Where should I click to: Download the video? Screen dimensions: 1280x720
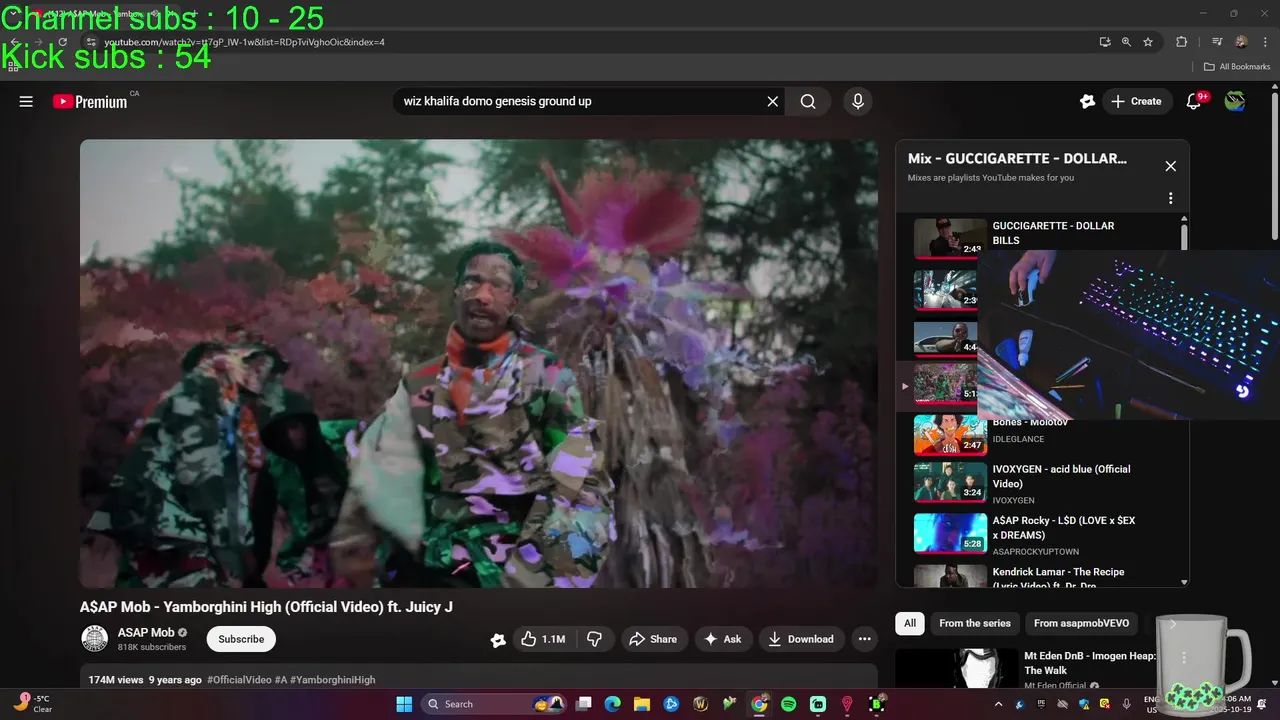pos(800,639)
